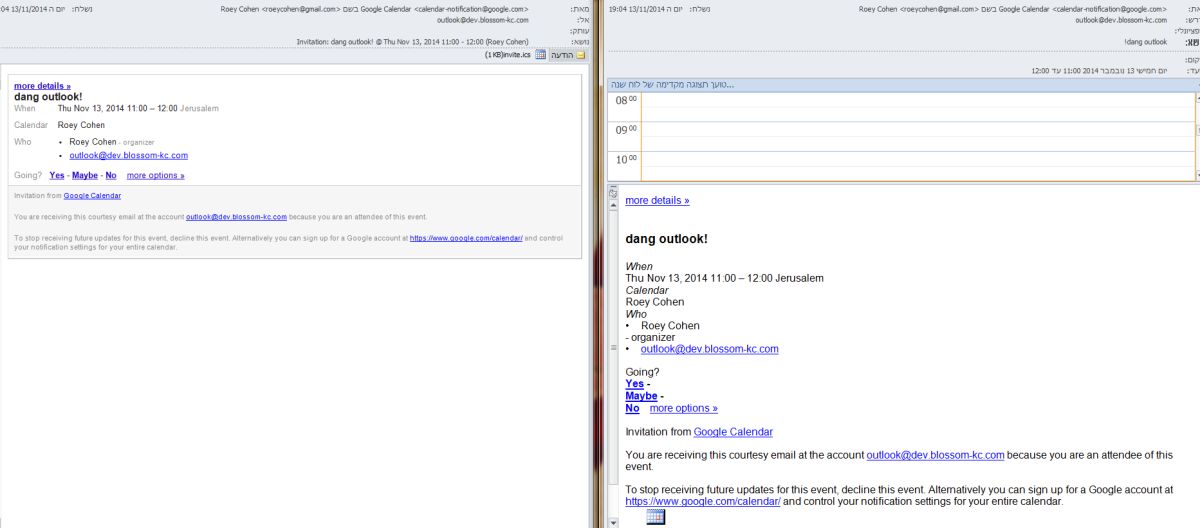Answer No in the right pane invitation
This screenshot has width=1200, height=528.
pyautogui.click(x=632, y=408)
